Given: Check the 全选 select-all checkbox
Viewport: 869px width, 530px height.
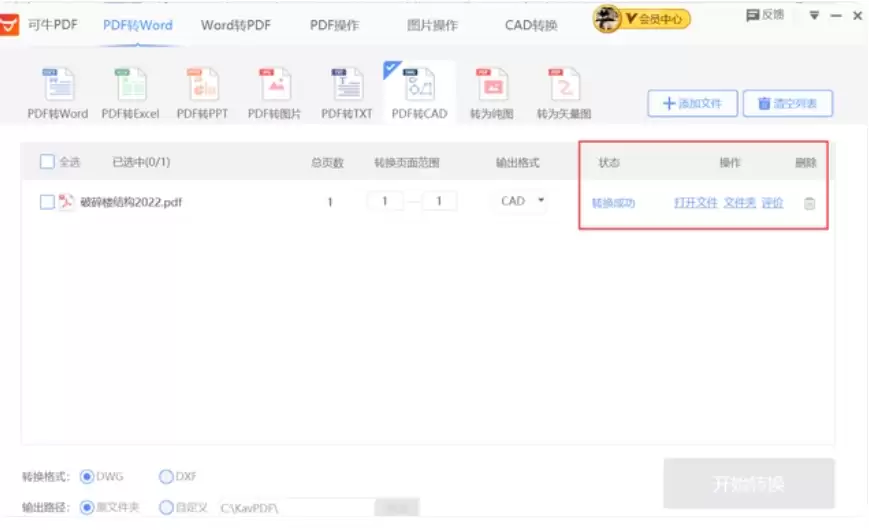Looking at the screenshot, I should point(47,162).
